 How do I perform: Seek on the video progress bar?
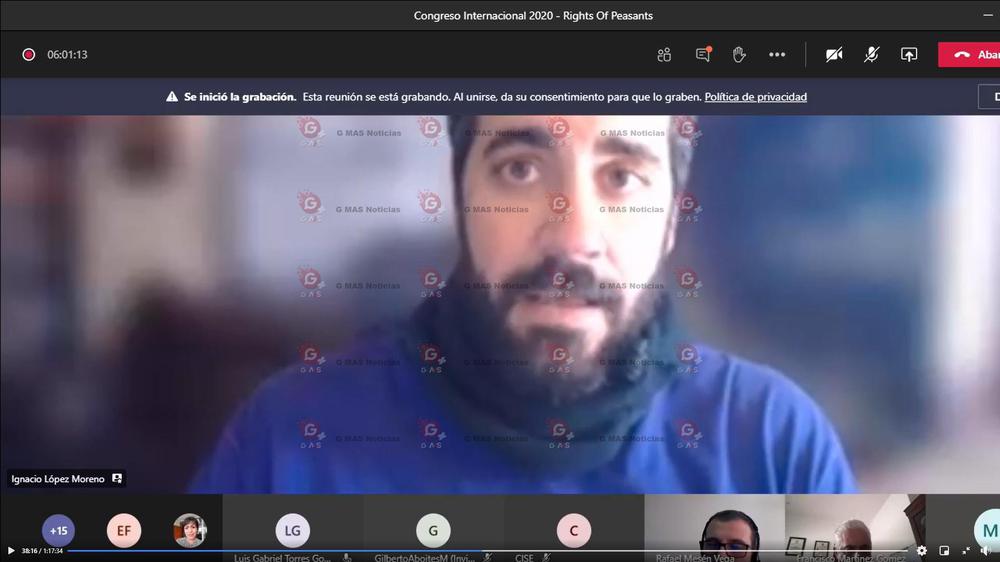[x=488, y=551]
